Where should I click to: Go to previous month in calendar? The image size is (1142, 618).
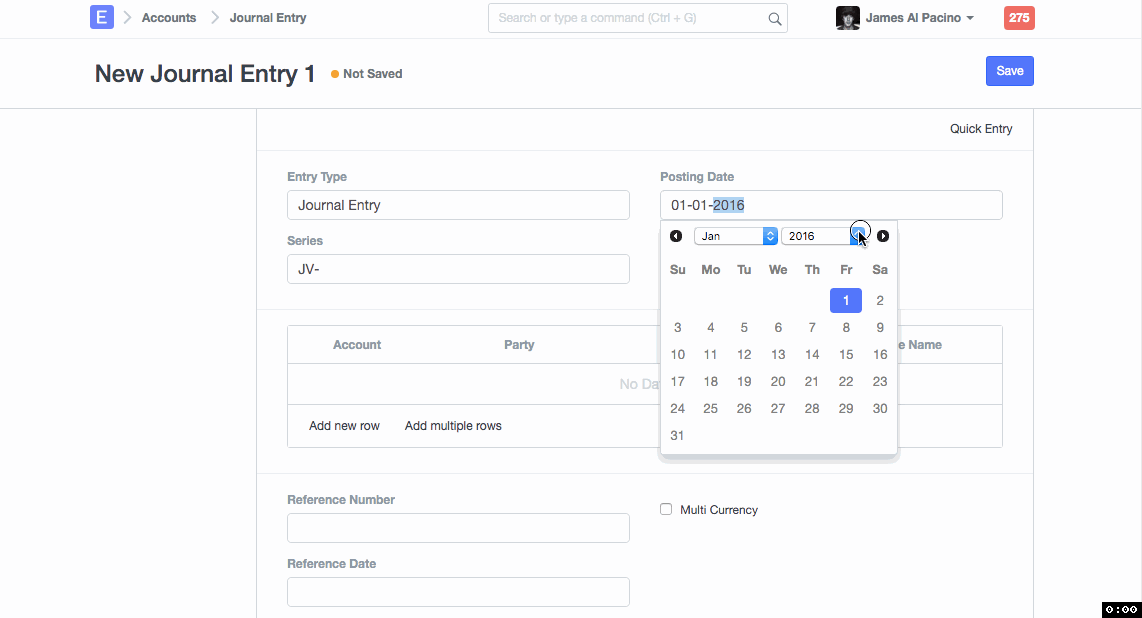coord(676,236)
